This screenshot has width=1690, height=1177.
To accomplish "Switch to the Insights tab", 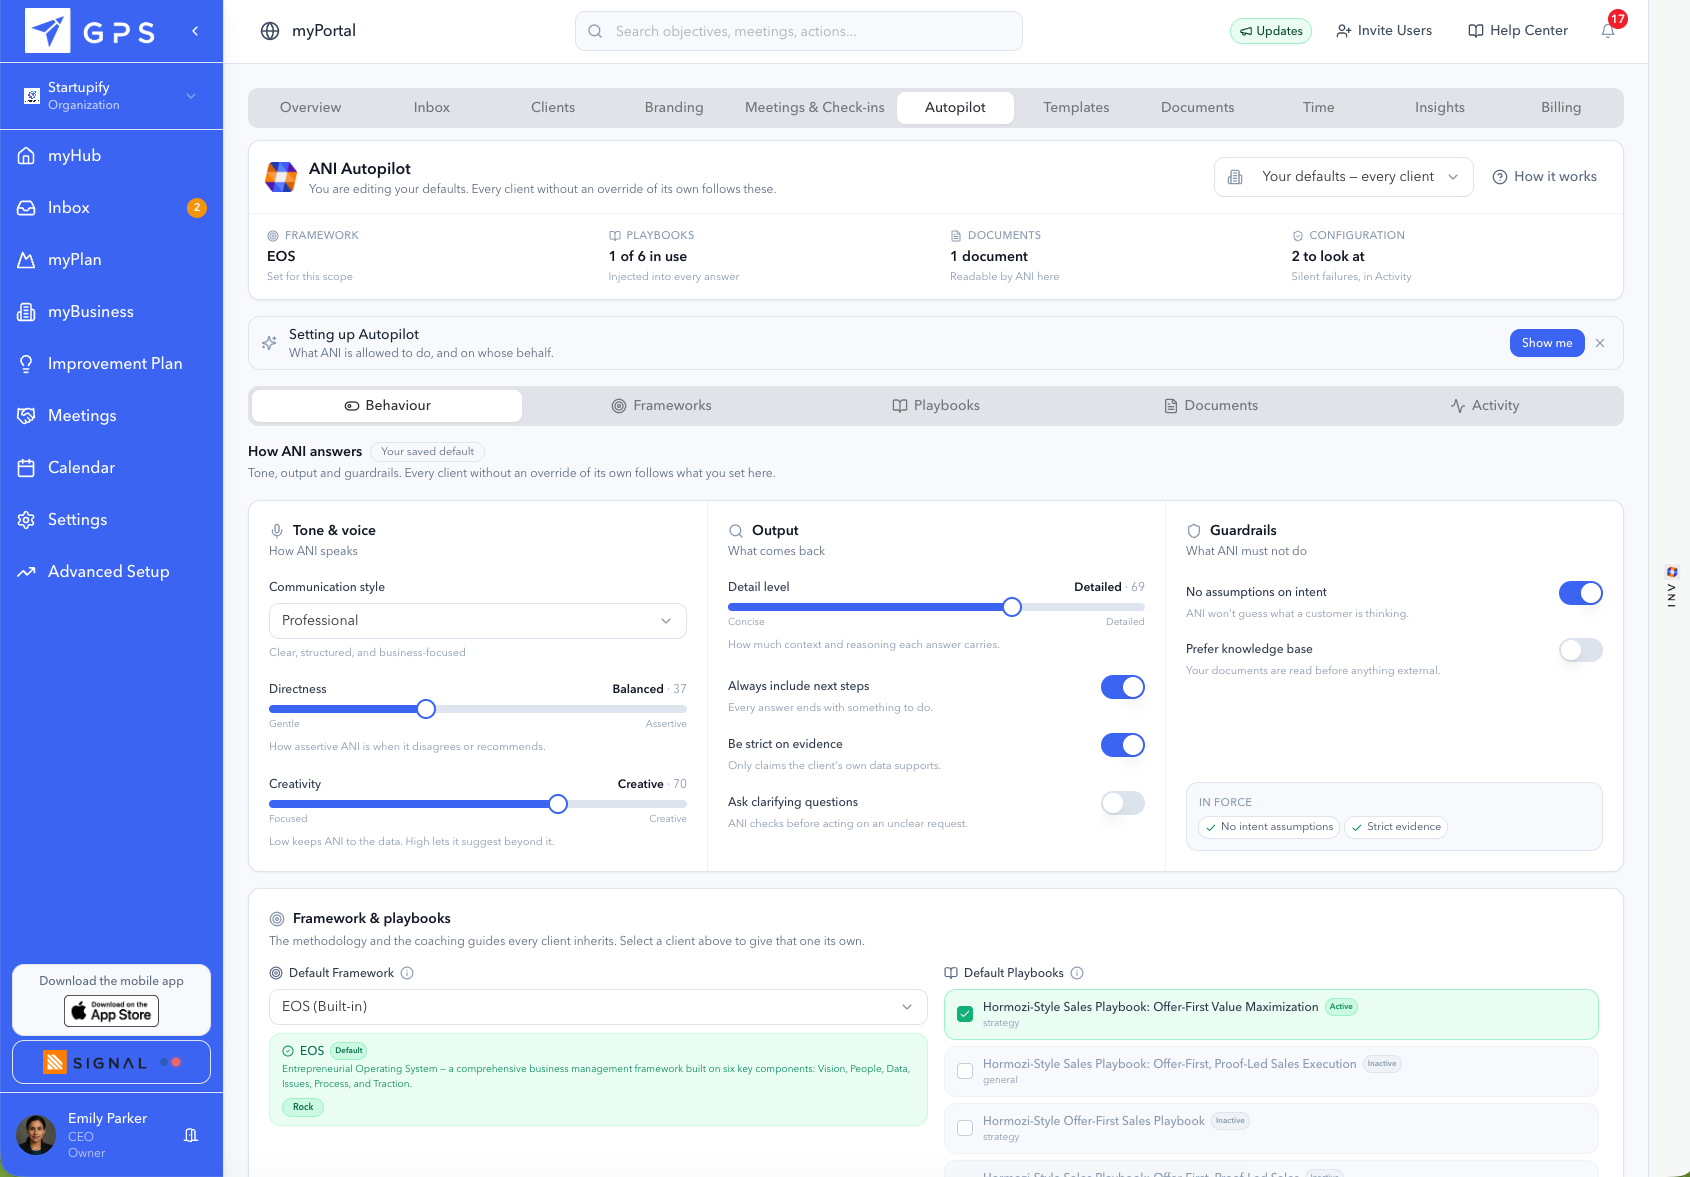I will tap(1439, 108).
